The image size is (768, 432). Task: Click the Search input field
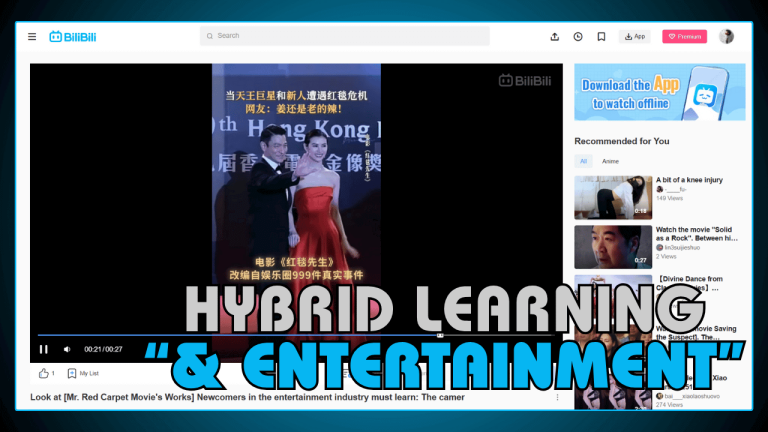pos(345,36)
